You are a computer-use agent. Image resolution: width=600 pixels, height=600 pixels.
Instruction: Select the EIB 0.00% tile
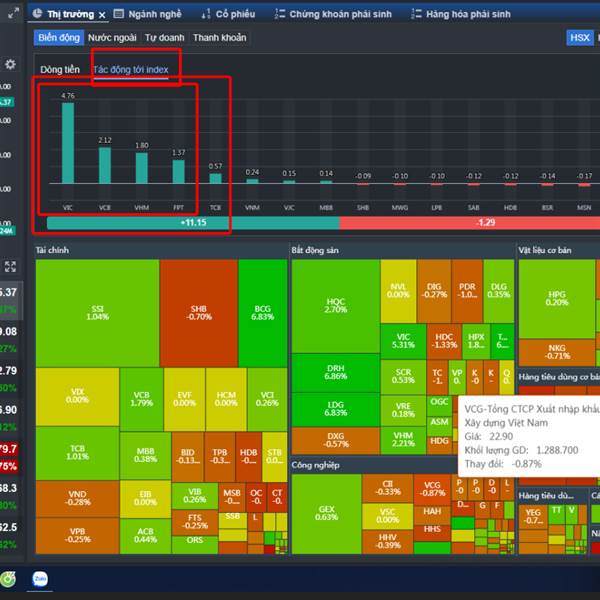coord(145,499)
